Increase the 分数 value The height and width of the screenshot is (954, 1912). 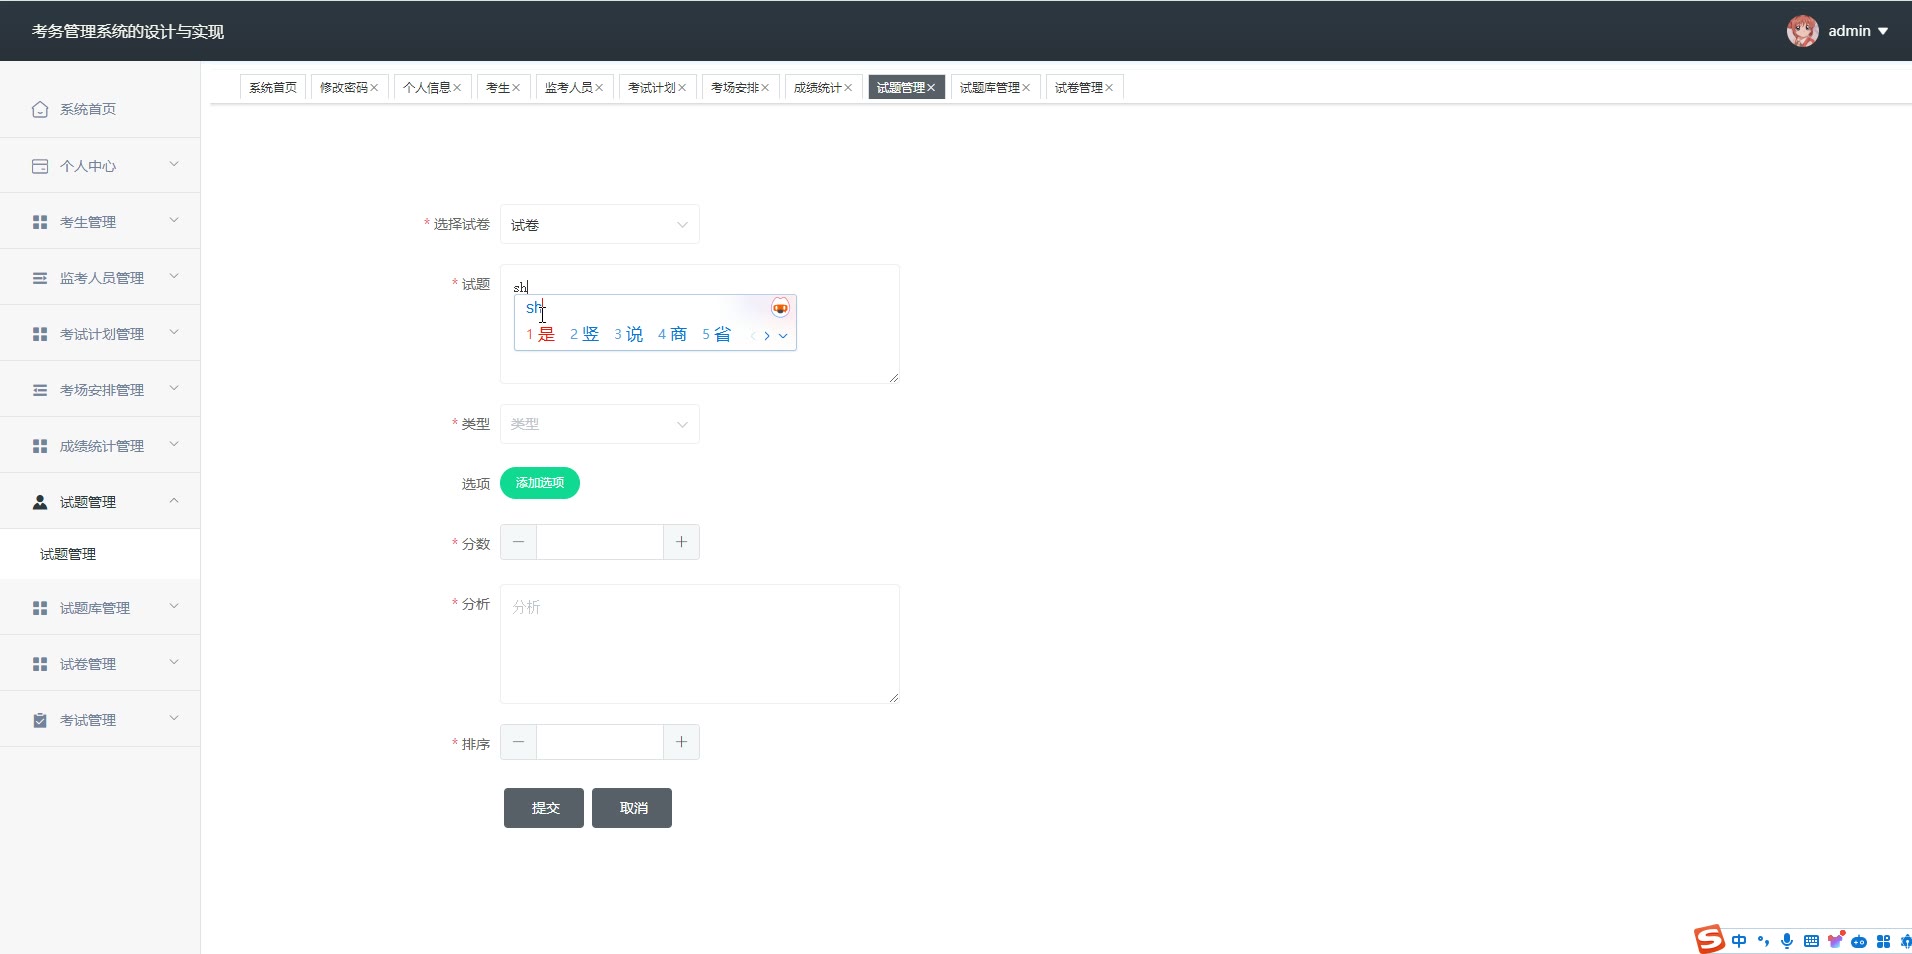681,542
